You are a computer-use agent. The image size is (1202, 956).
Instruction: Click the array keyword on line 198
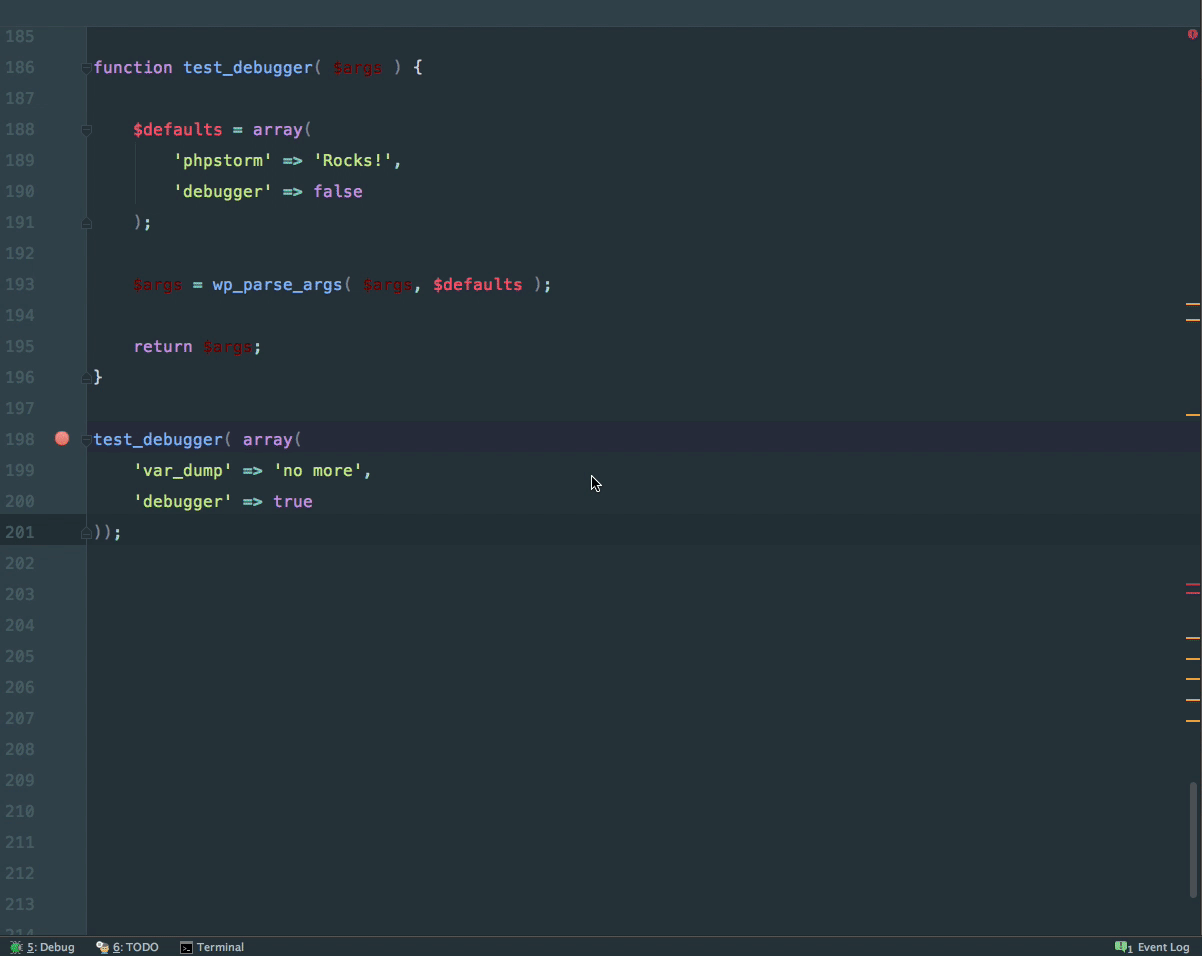pos(268,439)
